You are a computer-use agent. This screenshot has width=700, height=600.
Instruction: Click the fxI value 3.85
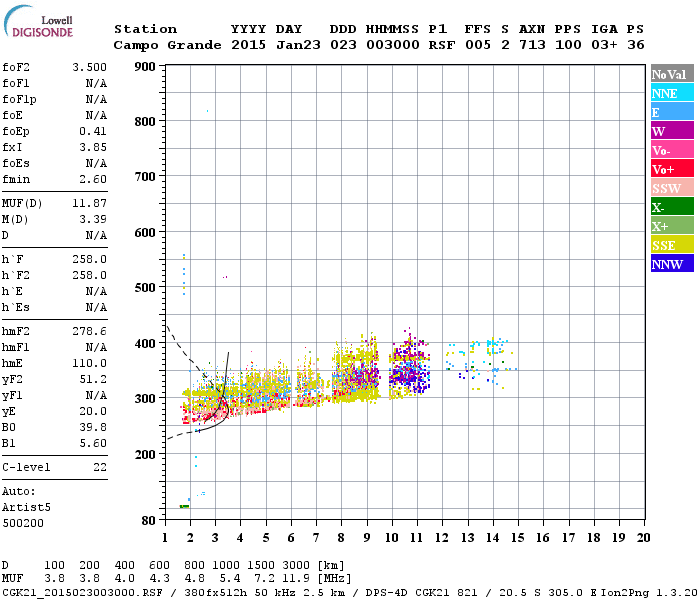(x=93, y=147)
